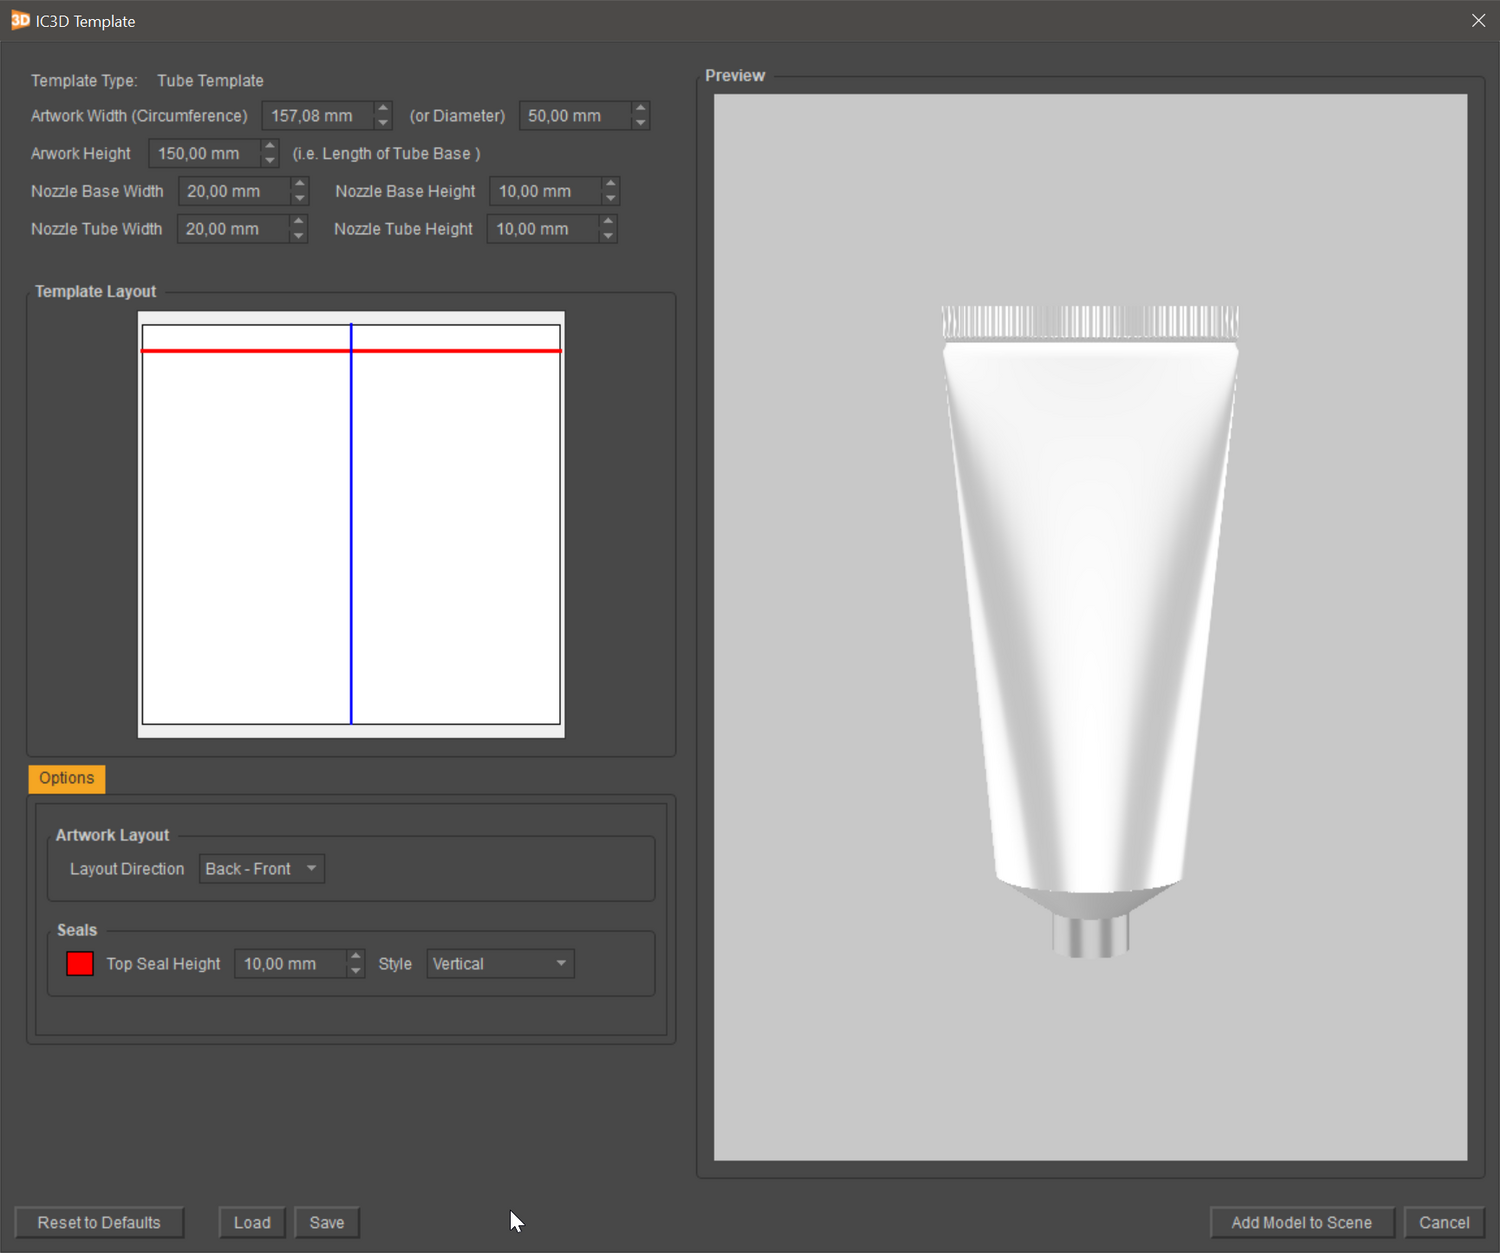Switch to the Options tab

pyautogui.click(x=66, y=778)
